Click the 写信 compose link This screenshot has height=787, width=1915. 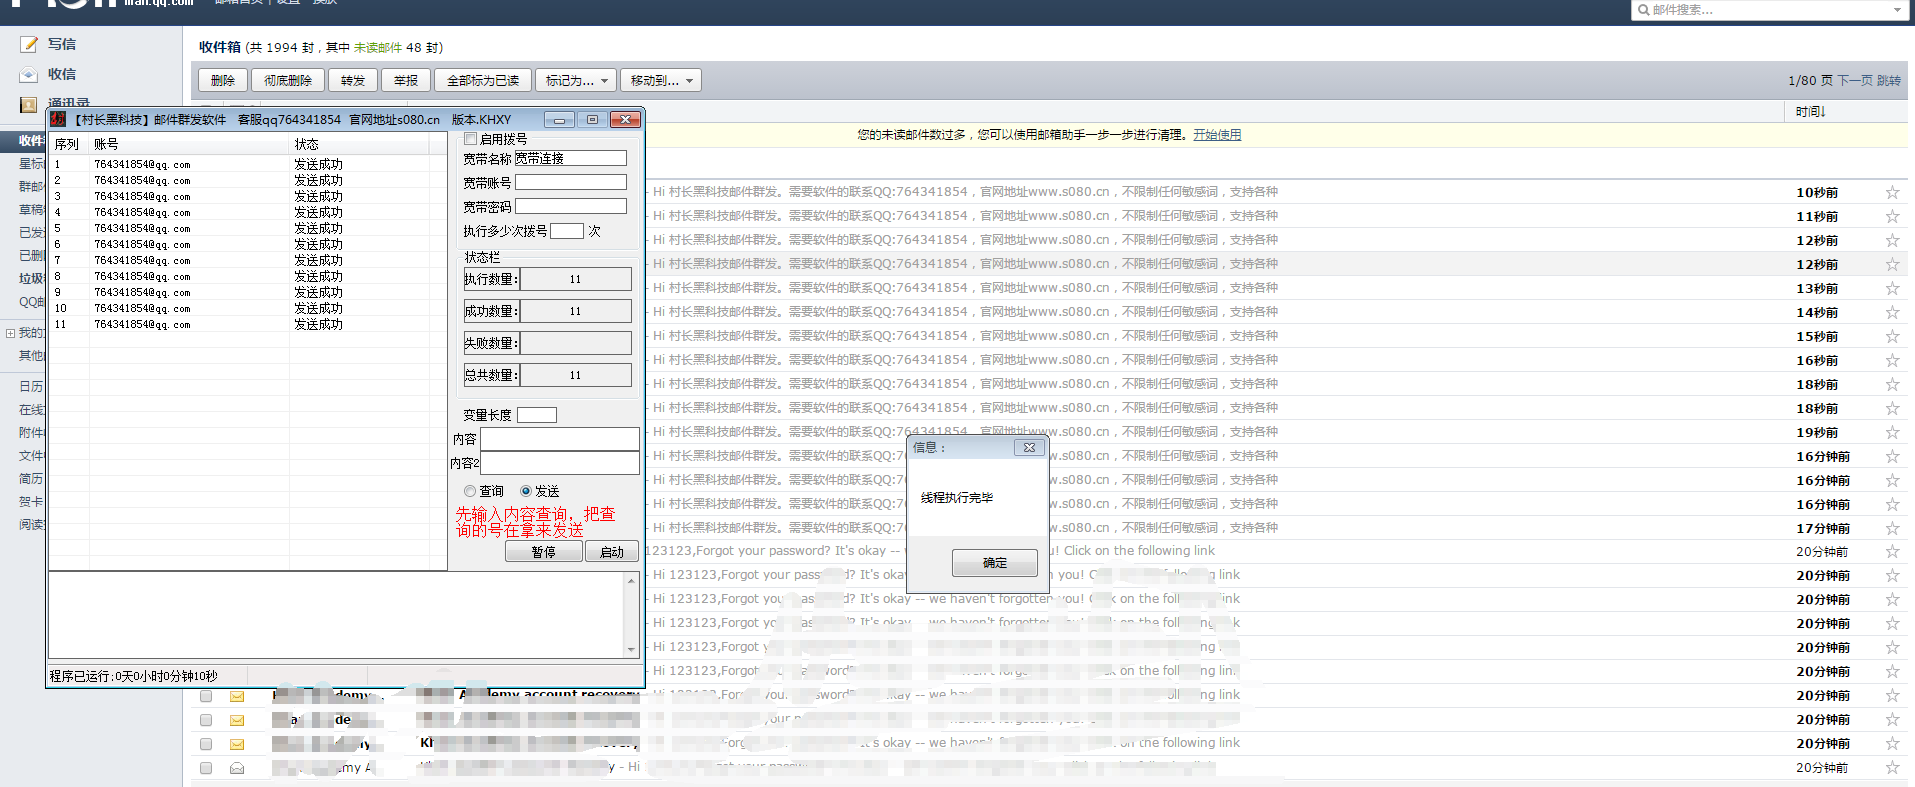62,44
